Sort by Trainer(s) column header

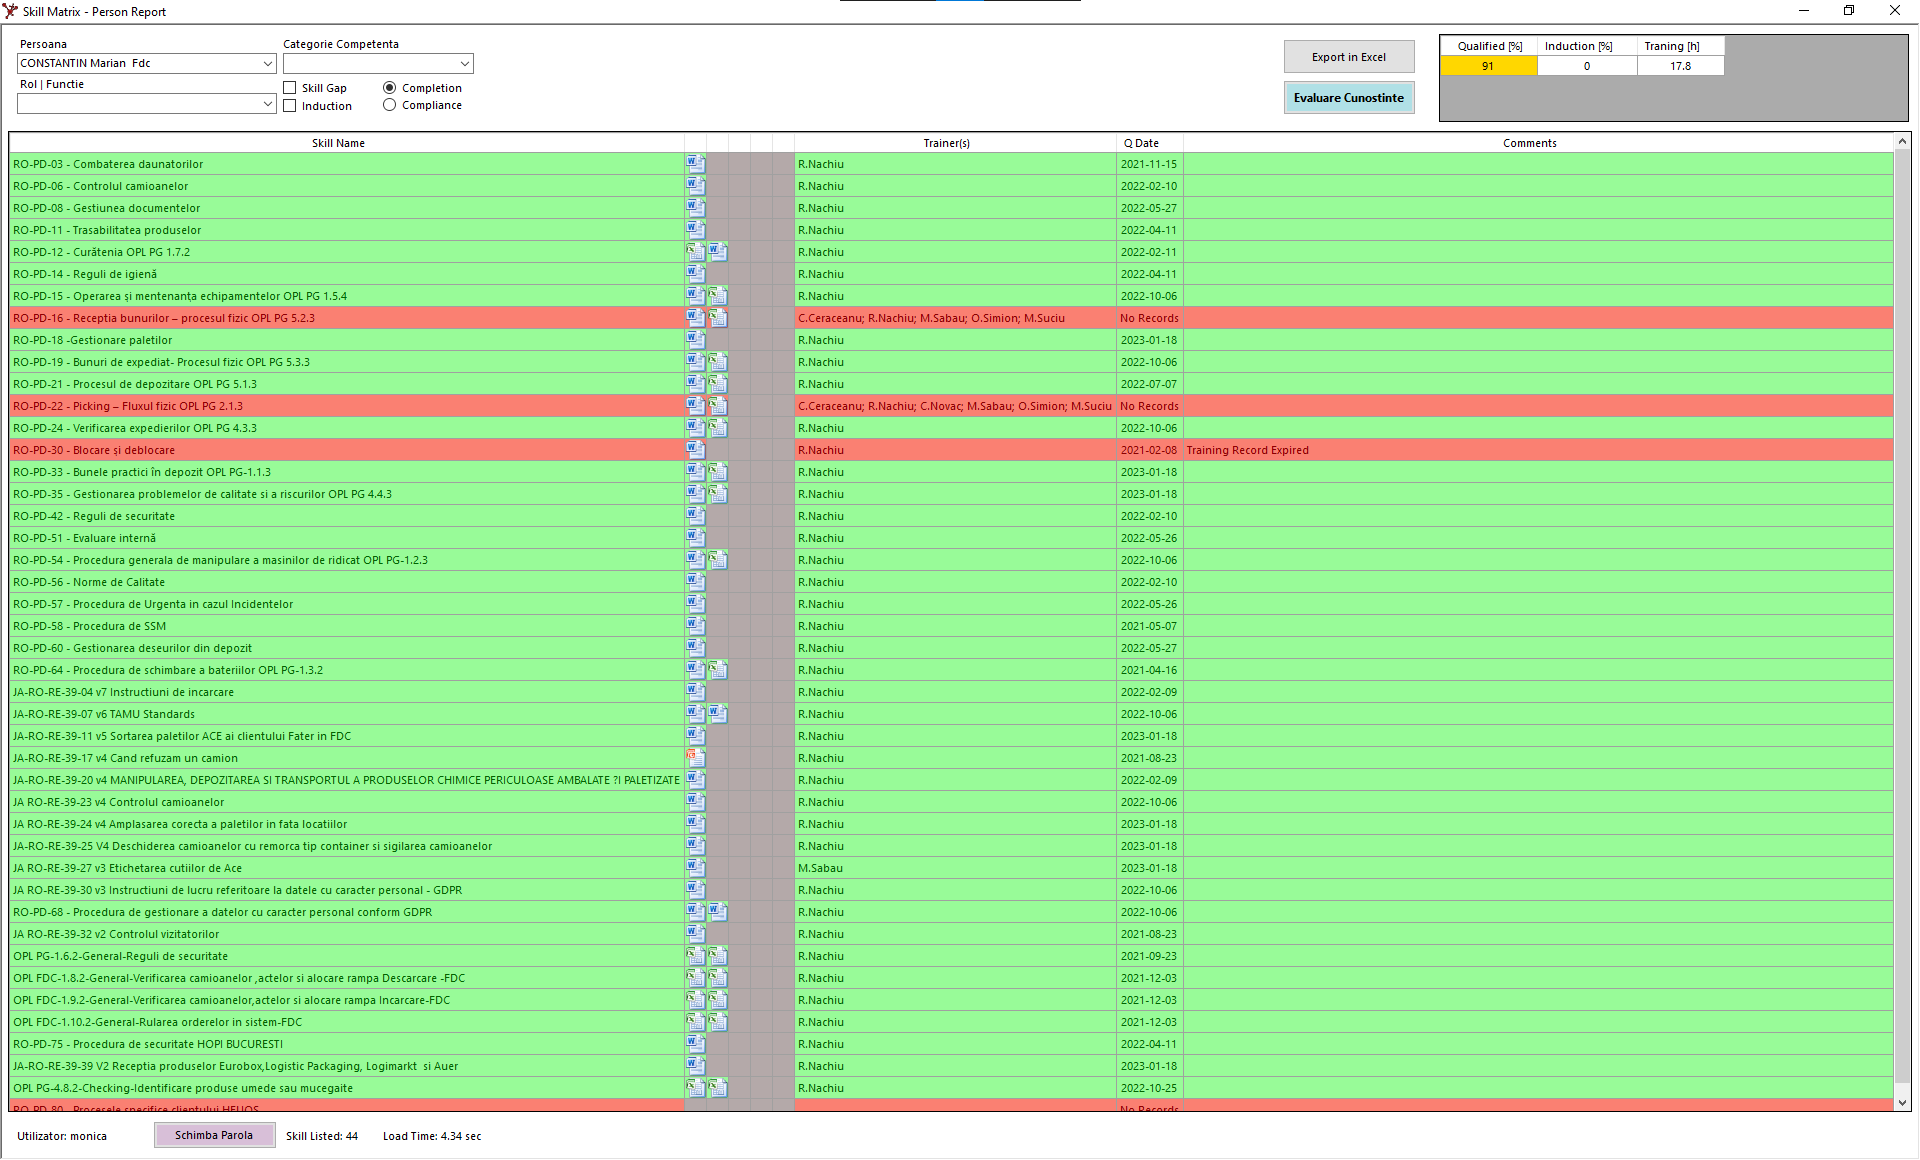(946, 143)
